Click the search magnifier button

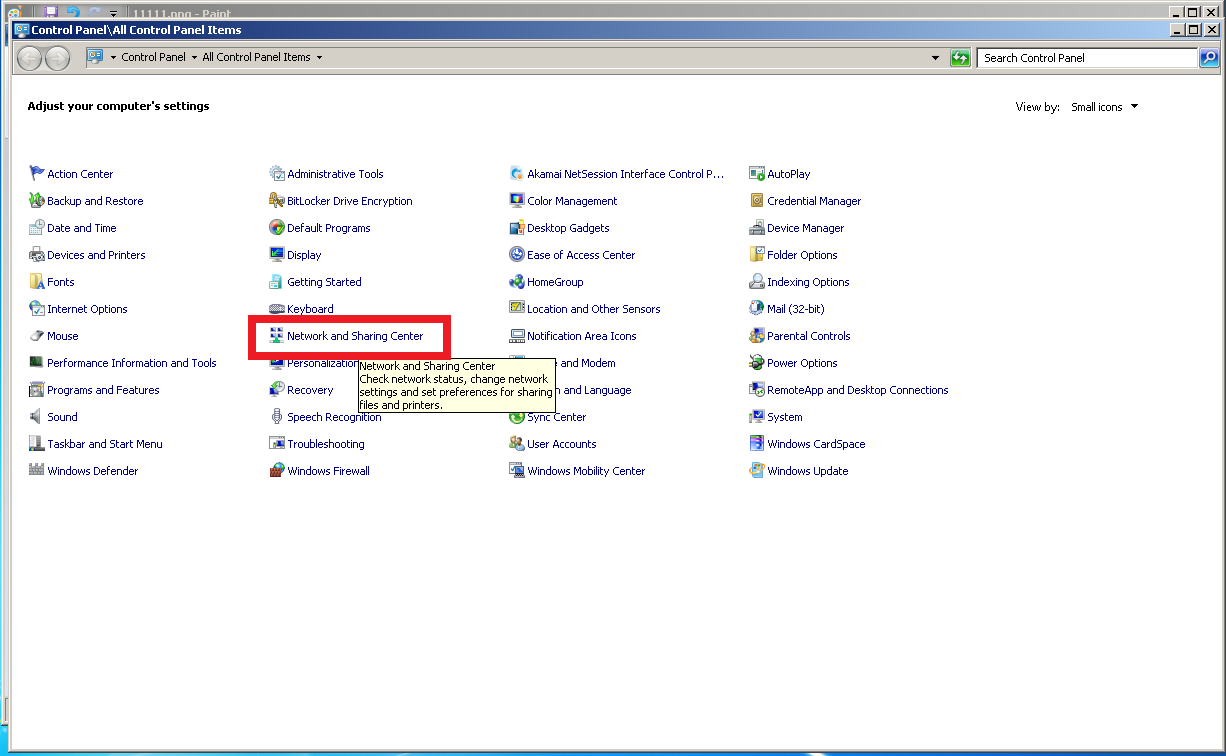[x=1209, y=58]
